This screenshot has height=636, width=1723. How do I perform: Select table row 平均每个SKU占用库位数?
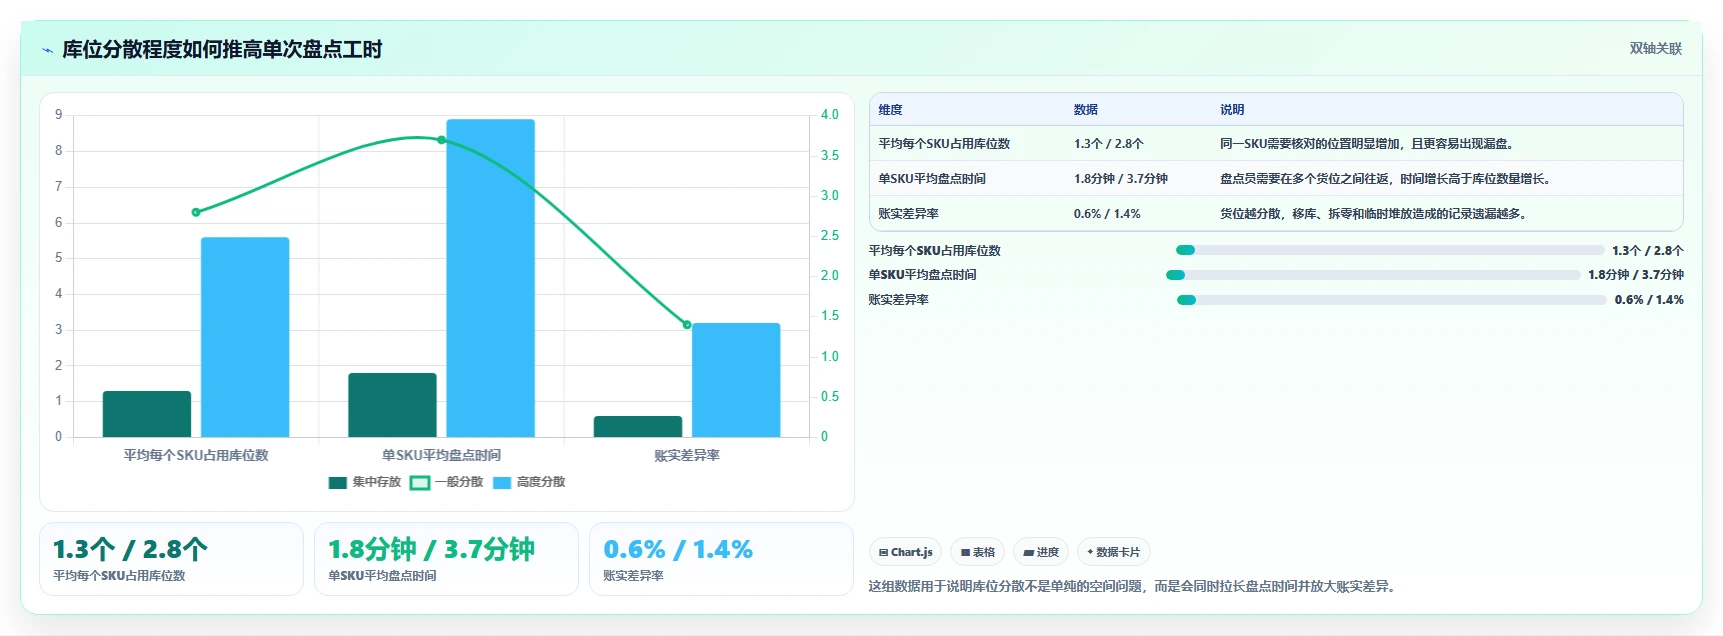1276,144
